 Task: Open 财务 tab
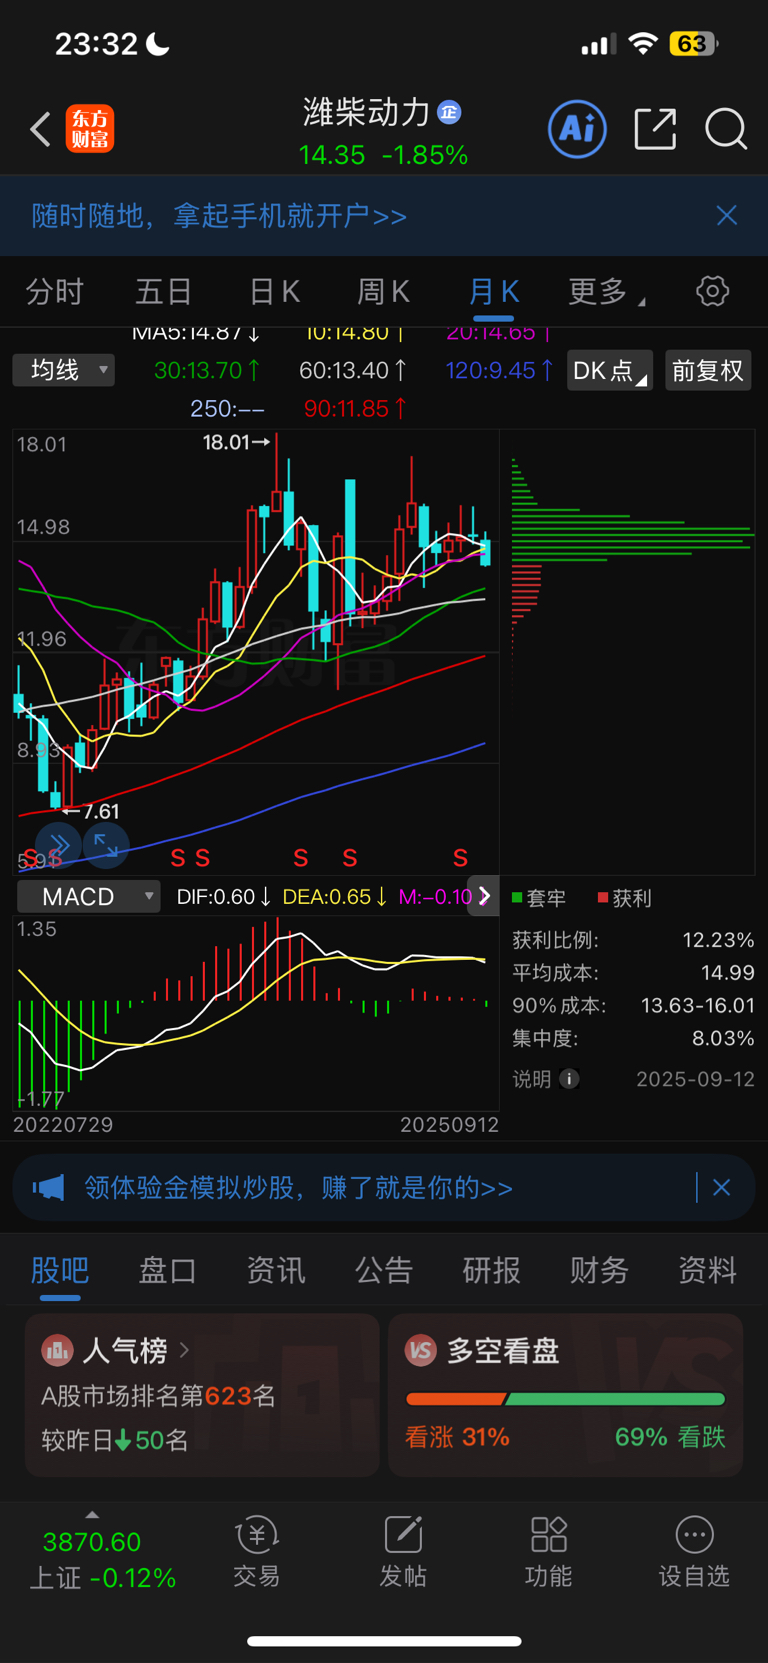[600, 1270]
